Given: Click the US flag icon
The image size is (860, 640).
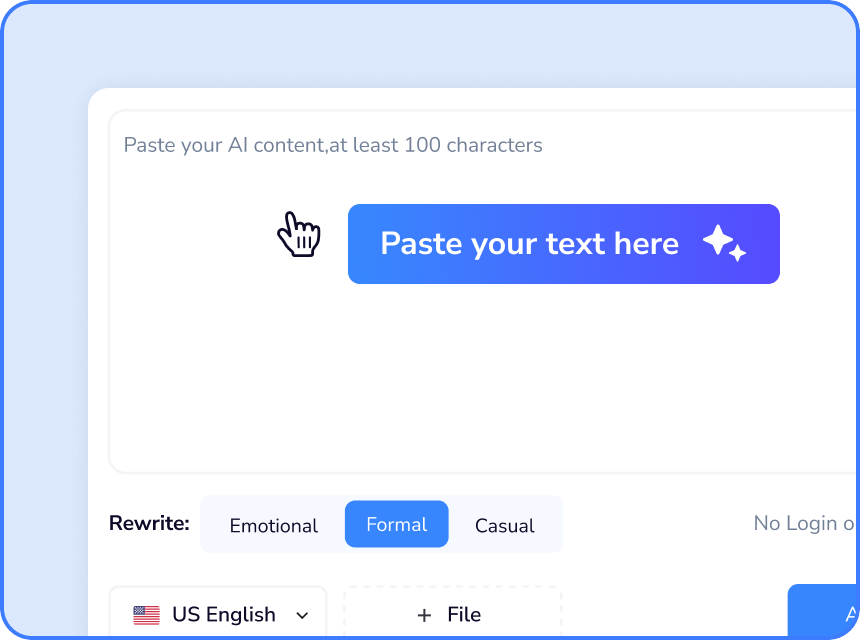Looking at the screenshot, I should [x=146, y=615].
